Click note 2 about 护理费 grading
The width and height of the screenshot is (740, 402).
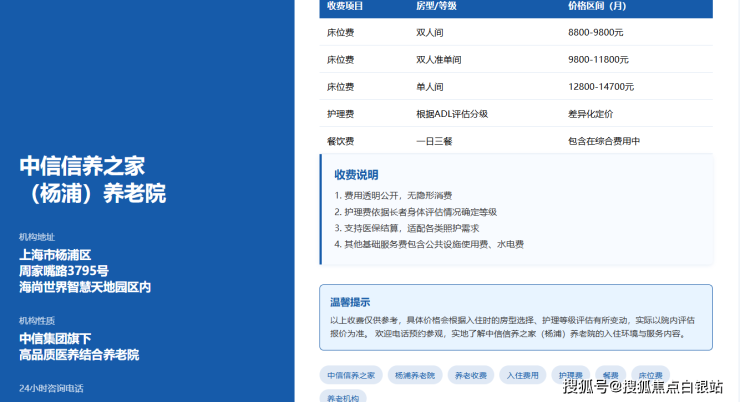[415, 212]
